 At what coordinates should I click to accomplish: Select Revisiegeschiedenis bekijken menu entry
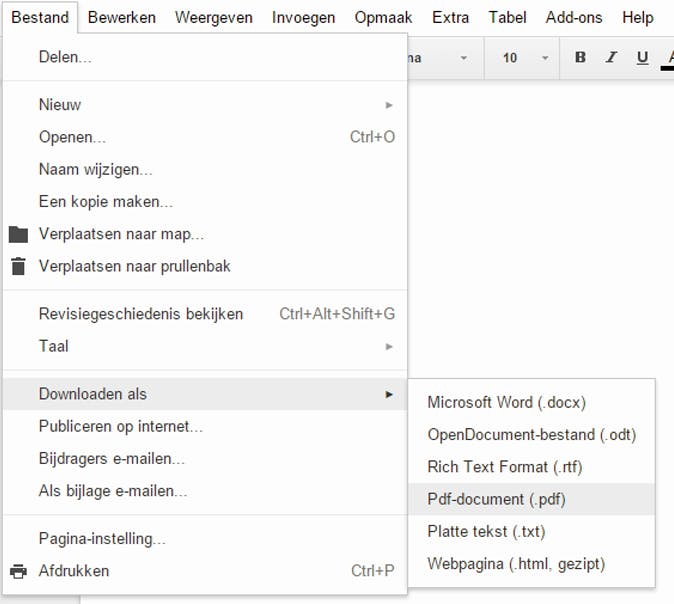141,314
